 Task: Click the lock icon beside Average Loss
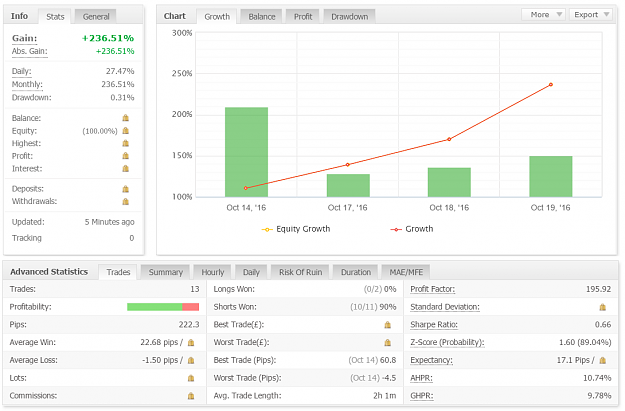191,360
